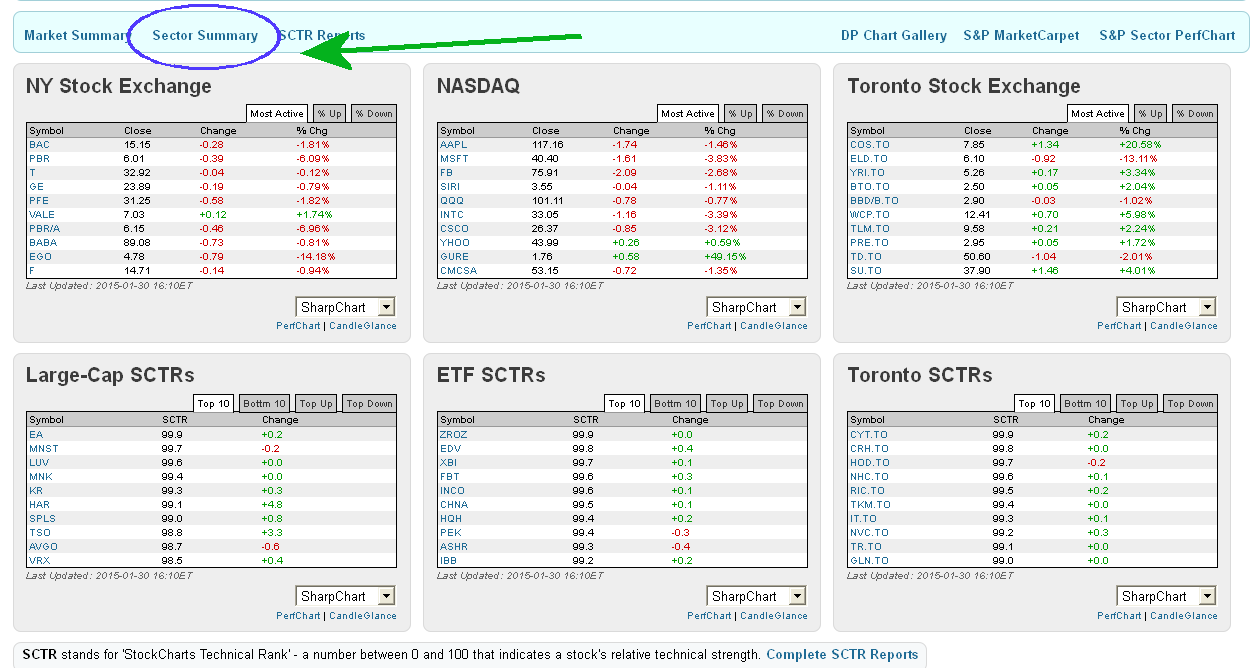
Task: Open Large-Cap SCTRs SharpChart dropdown
Action: click(x=346, y=596)
